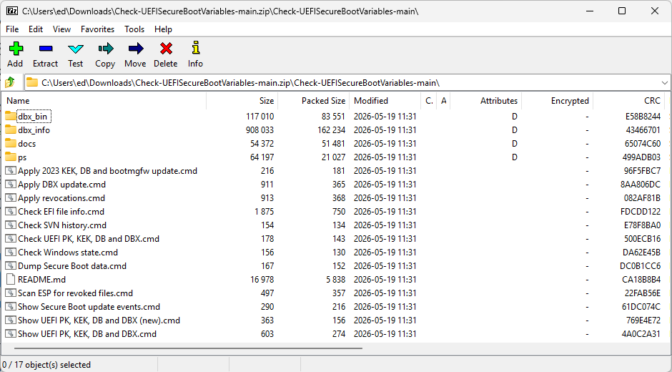
Task: Click the folder icon in address bar
Action: coord(32,82)
